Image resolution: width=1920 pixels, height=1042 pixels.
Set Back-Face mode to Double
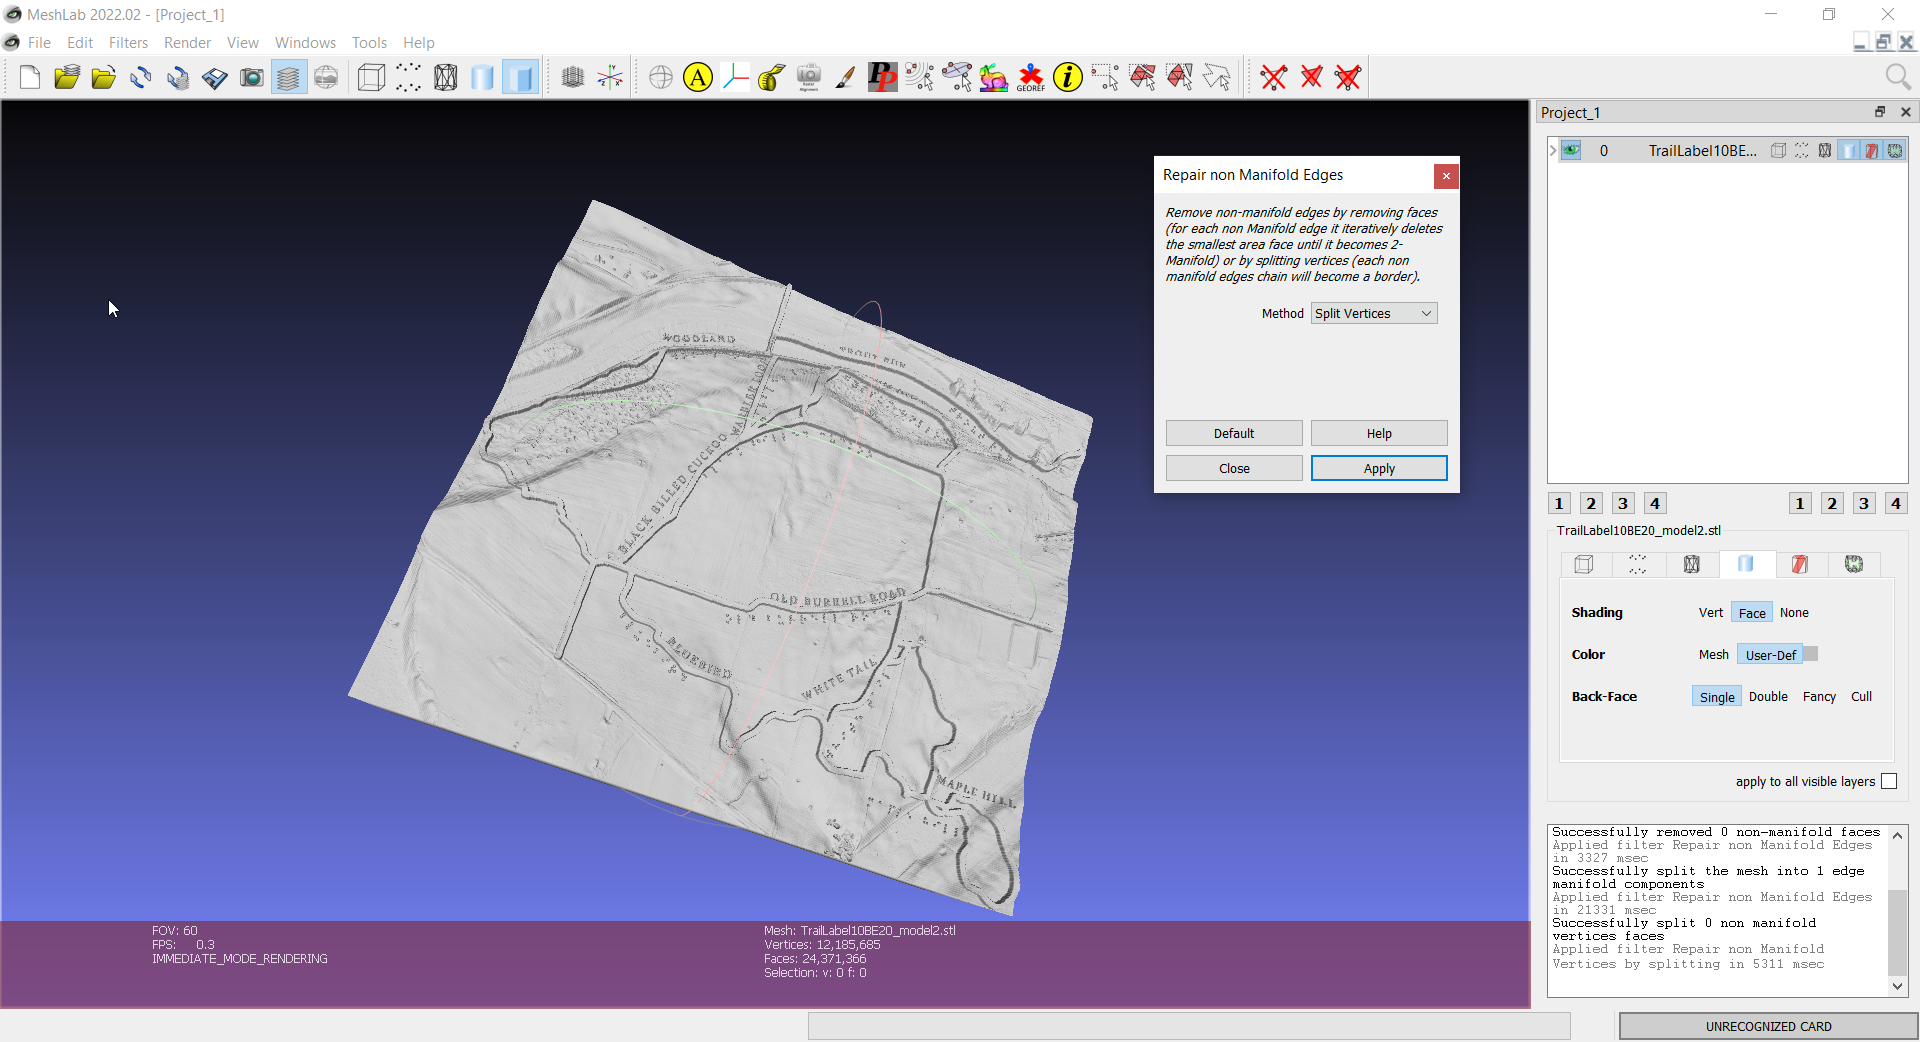pyautogui.click(x=1767, y=697)
